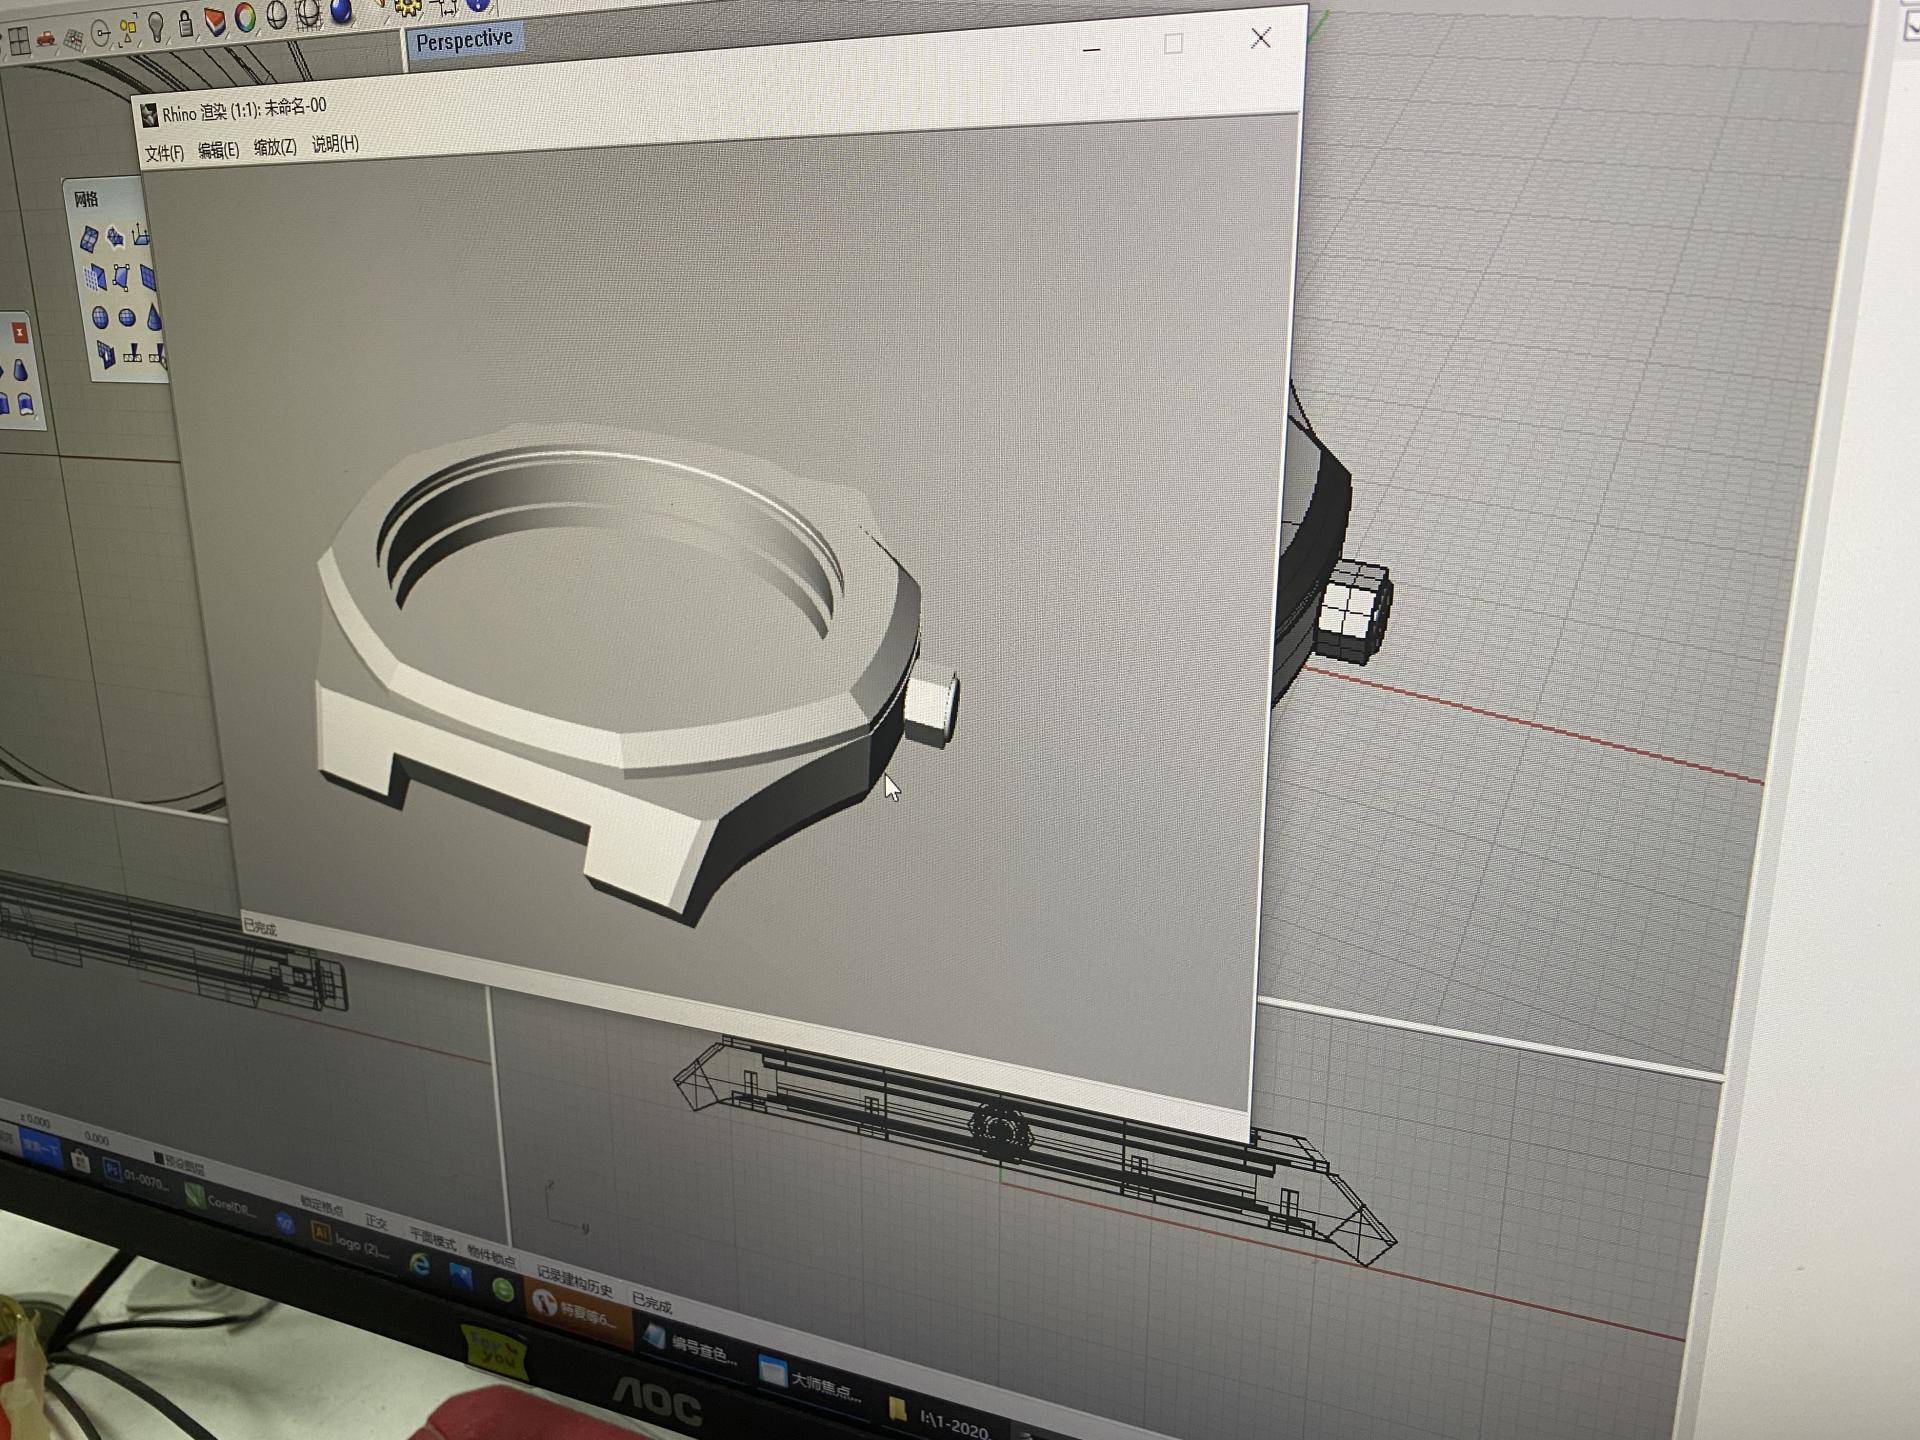Open the store bag icon on taskbar

(x=81, y=1161)
